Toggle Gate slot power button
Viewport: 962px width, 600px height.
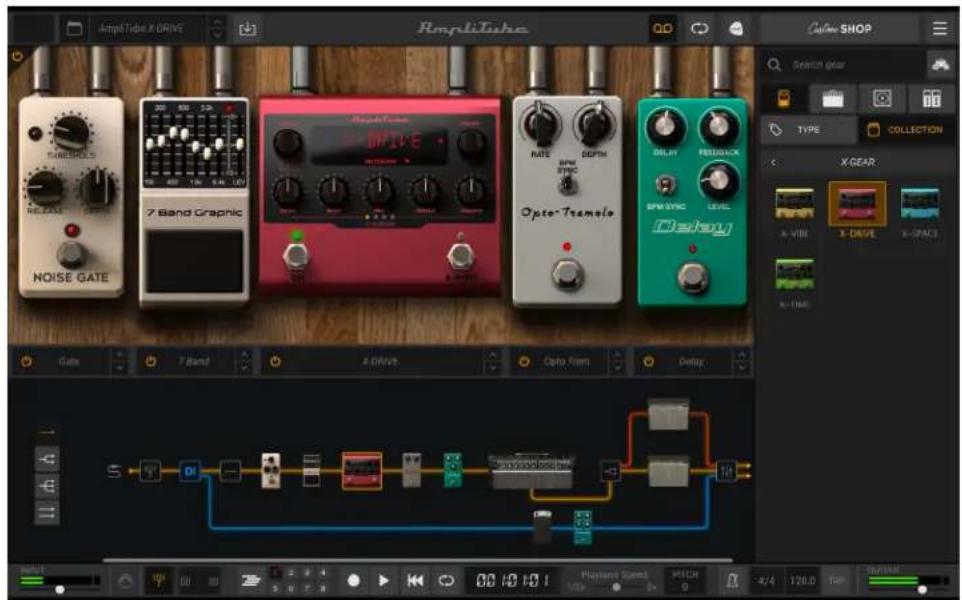coord(26,361)
